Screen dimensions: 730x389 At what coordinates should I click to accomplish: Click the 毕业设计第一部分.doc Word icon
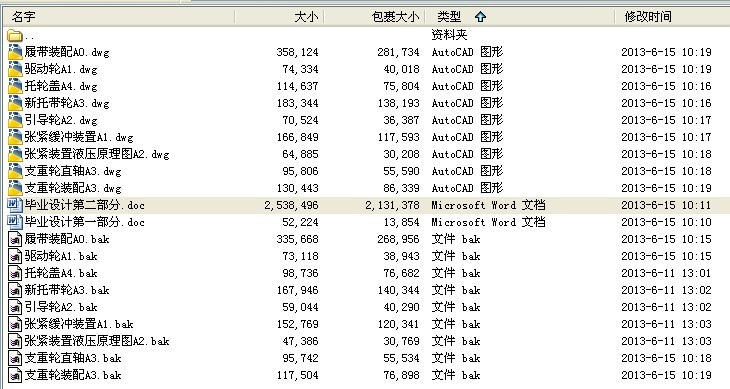[x=15, y=222]
